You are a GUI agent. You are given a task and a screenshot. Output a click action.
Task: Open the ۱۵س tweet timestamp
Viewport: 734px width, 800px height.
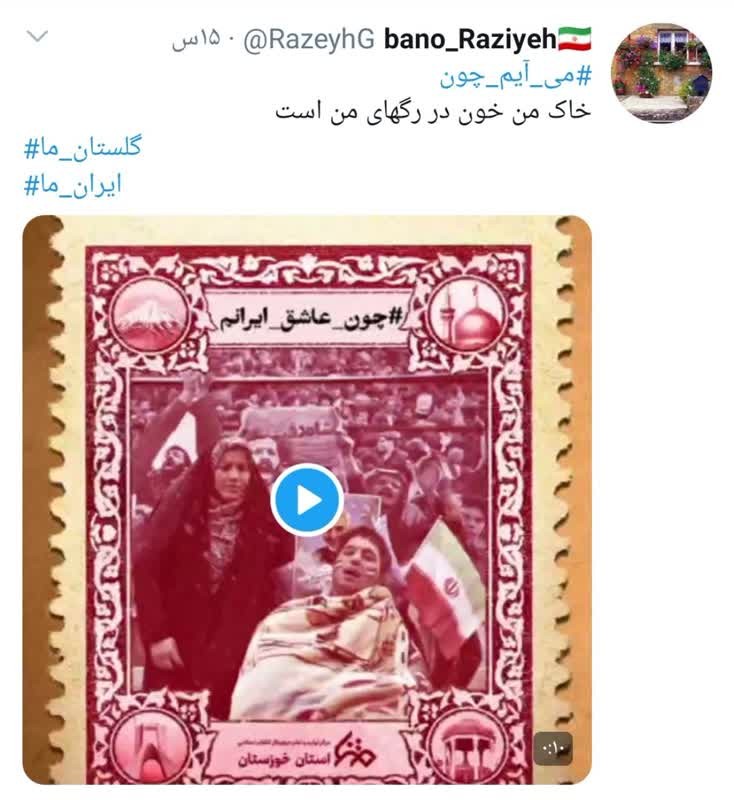coord(196,40)
